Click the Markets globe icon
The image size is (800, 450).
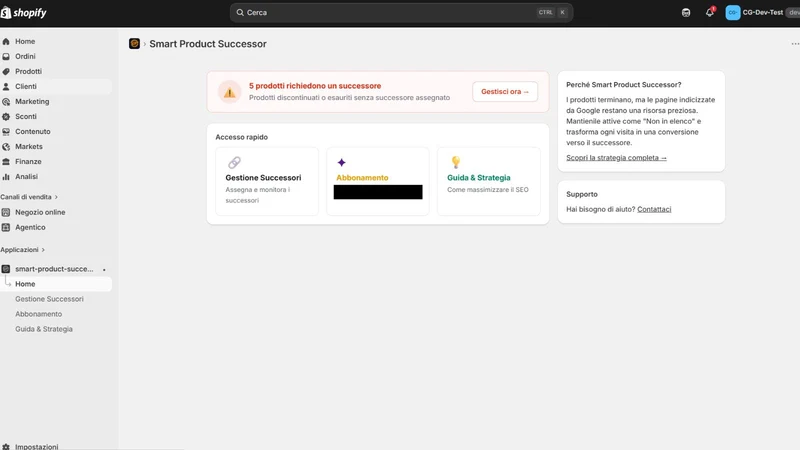6,146
